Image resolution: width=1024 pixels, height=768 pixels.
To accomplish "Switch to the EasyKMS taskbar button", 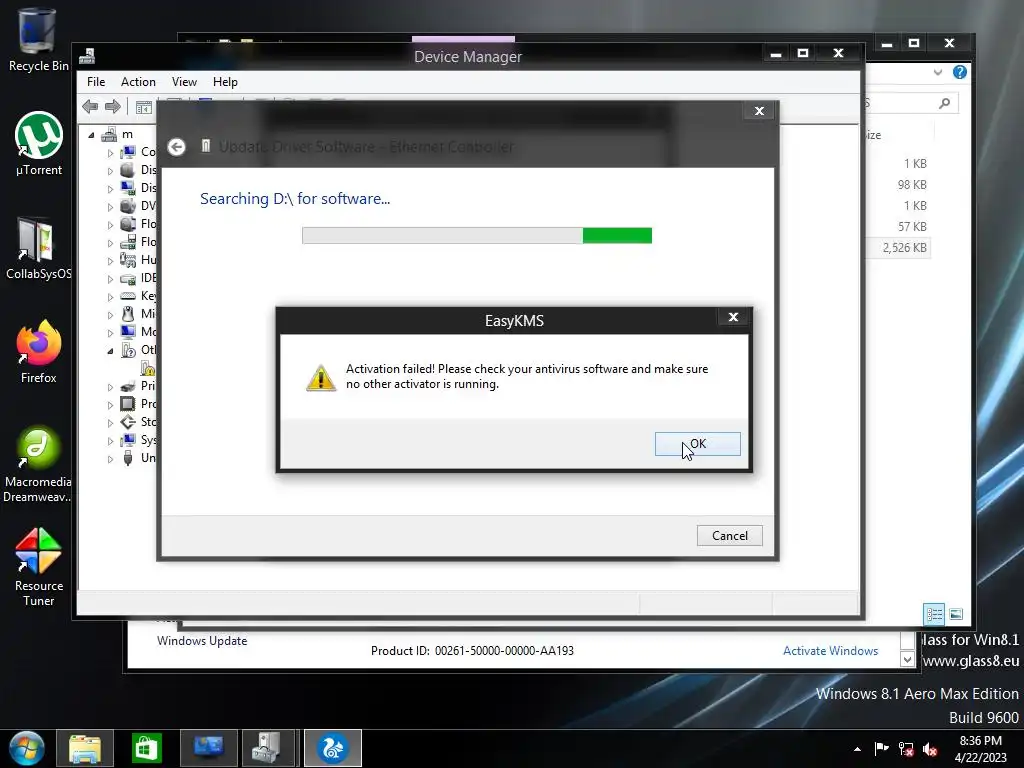I will (x=332, y=748).
